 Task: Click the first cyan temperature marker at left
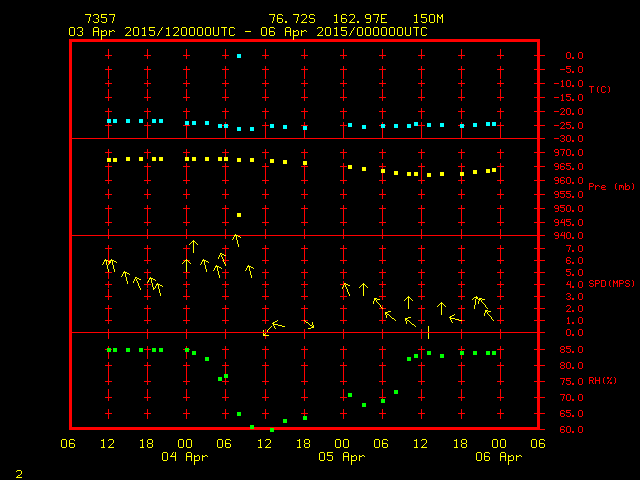point(109,121)
